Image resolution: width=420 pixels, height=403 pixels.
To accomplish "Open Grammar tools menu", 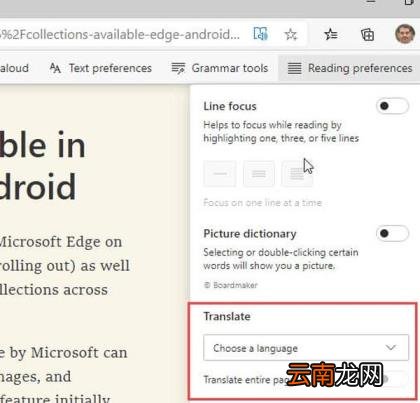I will (220, 68).
